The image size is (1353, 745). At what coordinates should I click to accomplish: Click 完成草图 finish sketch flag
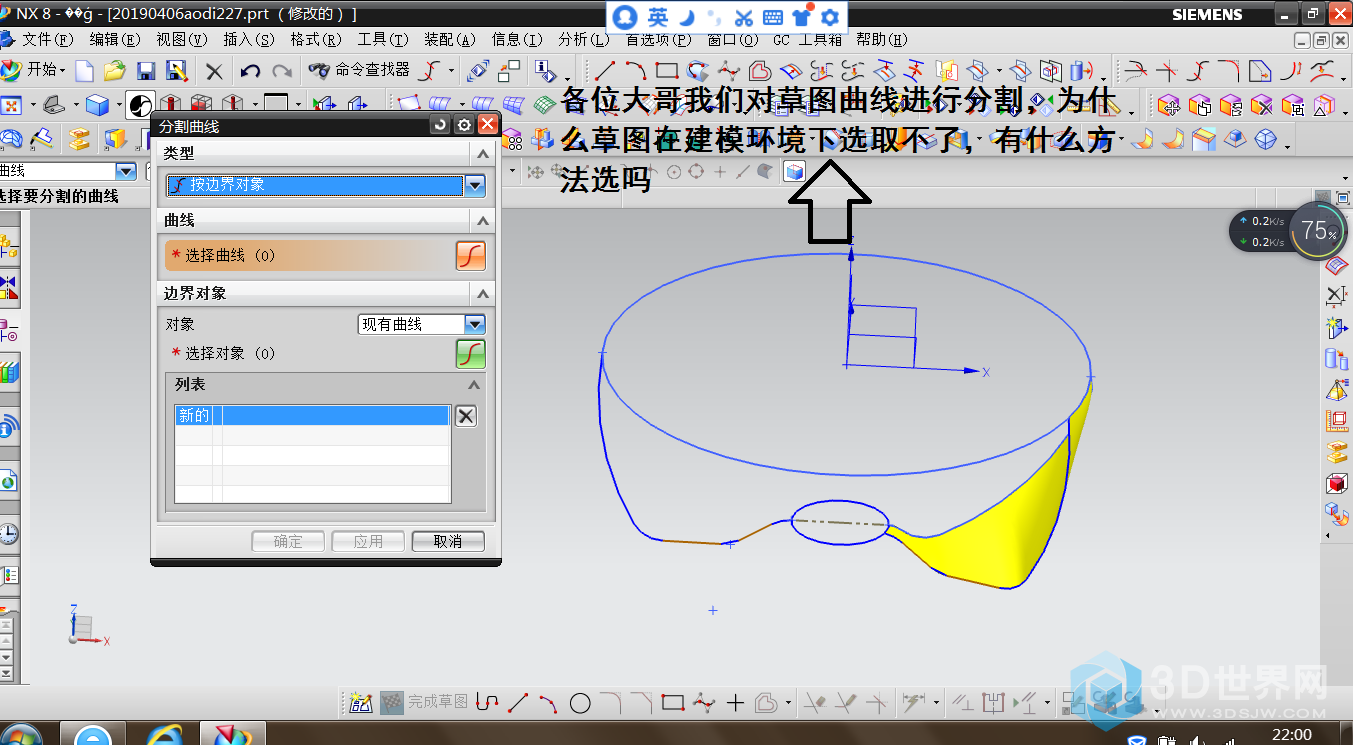[425, 702]
